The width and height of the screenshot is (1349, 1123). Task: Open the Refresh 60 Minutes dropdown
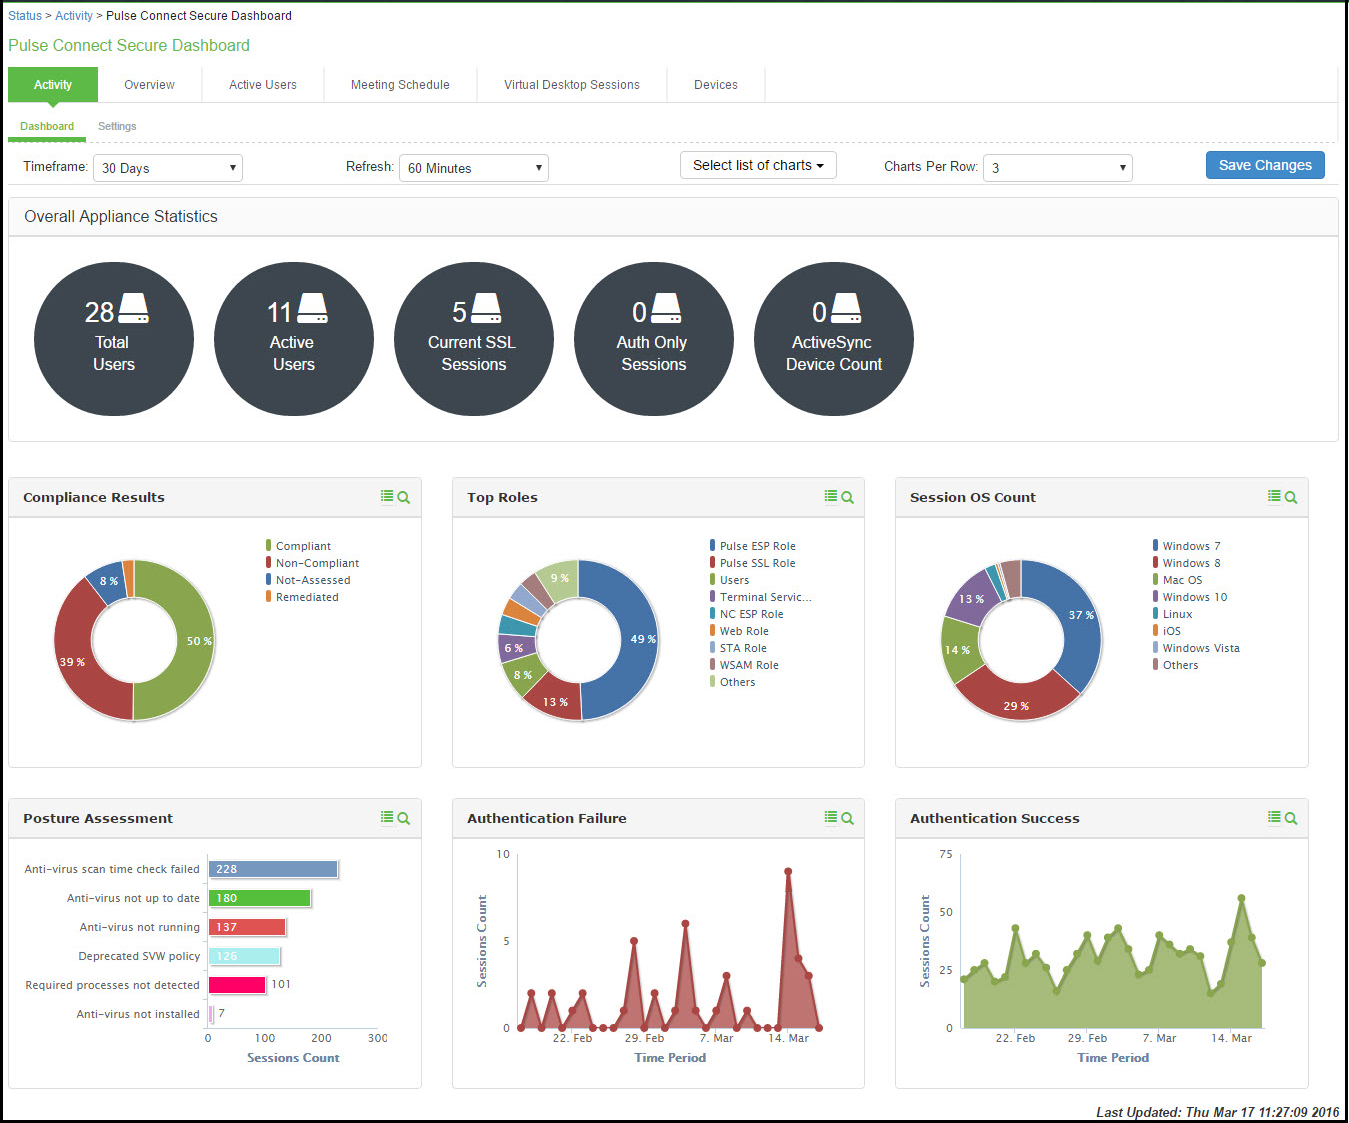pos(474,168)
